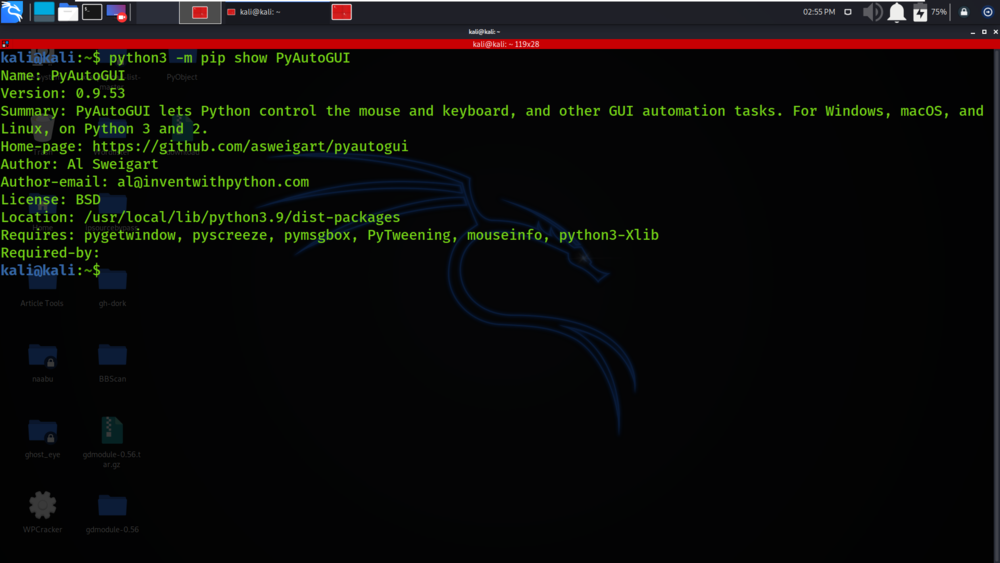Click the blue show-desktop panel icon
Screen dimensions: 1000x563
tap(44, 11)
